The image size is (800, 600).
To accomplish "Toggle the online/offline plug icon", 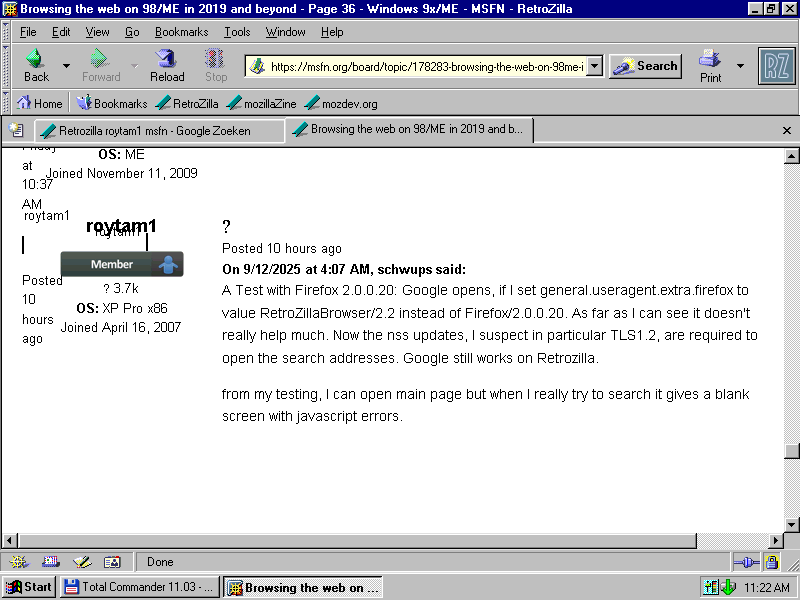I will 746,562.
